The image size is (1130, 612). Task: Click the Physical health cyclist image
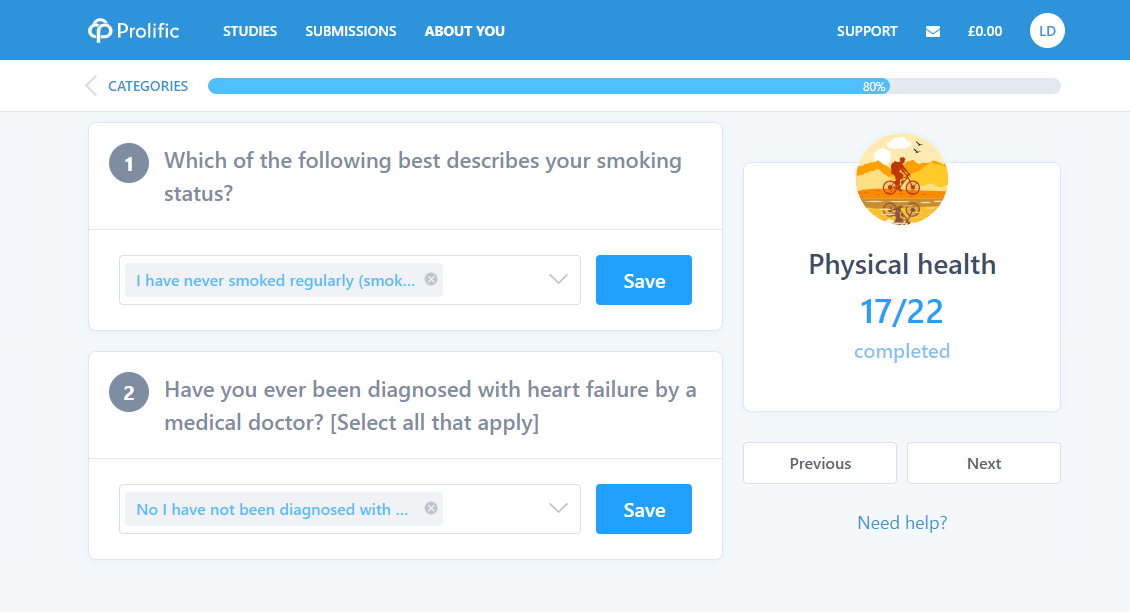point(902,179)
